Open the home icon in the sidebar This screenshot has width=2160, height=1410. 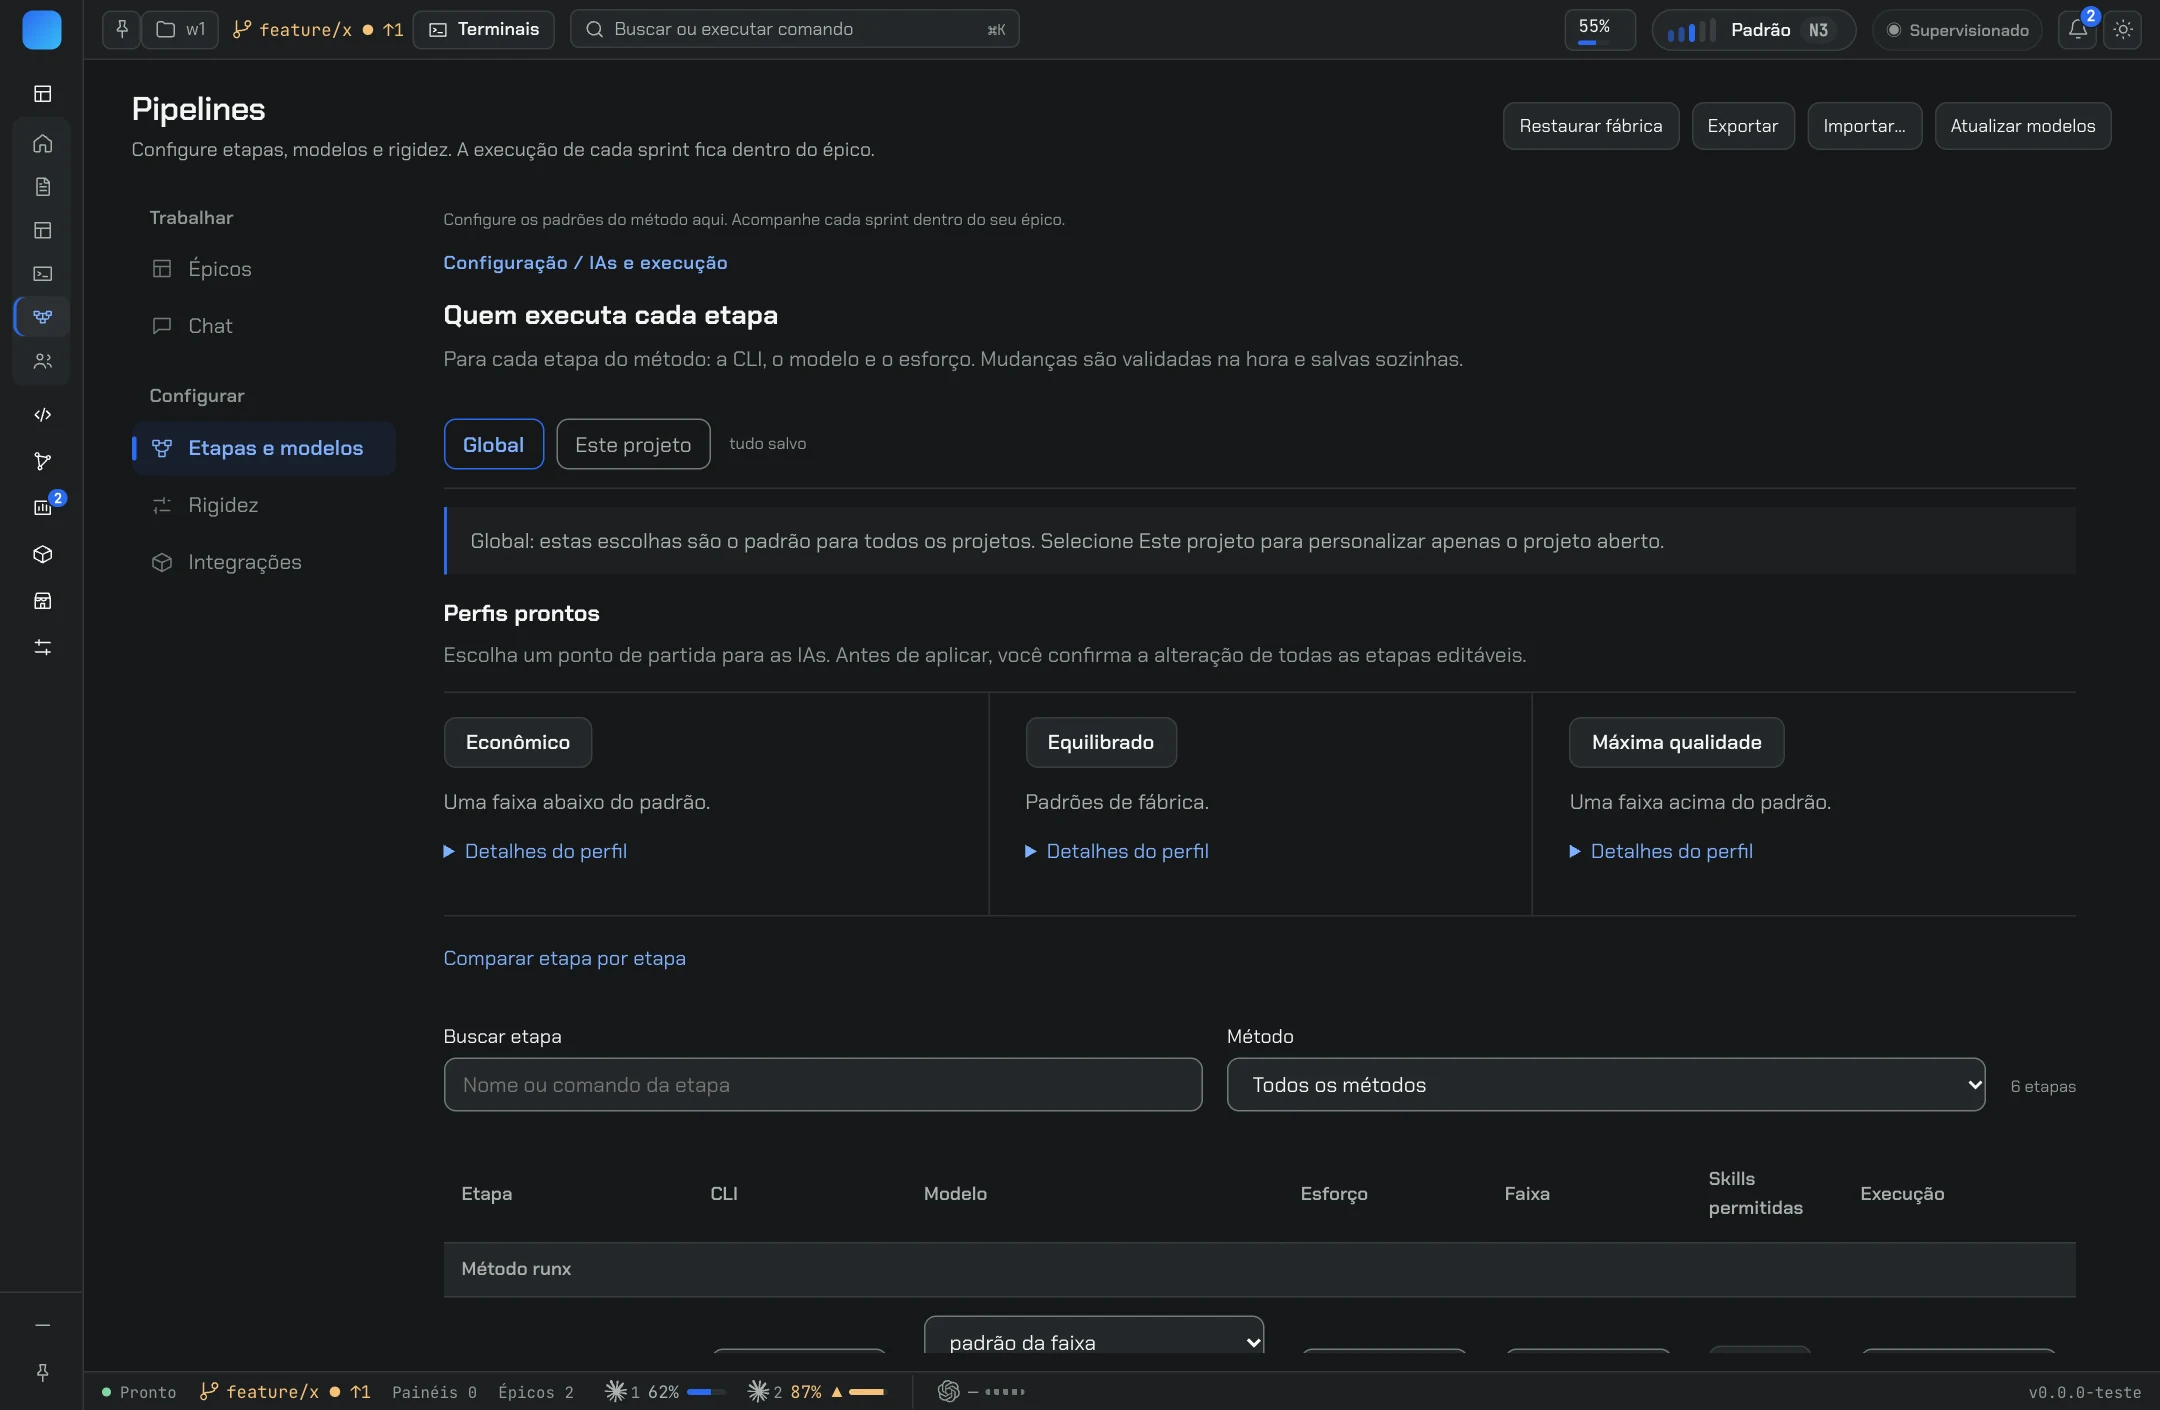(x=42, y=143)
